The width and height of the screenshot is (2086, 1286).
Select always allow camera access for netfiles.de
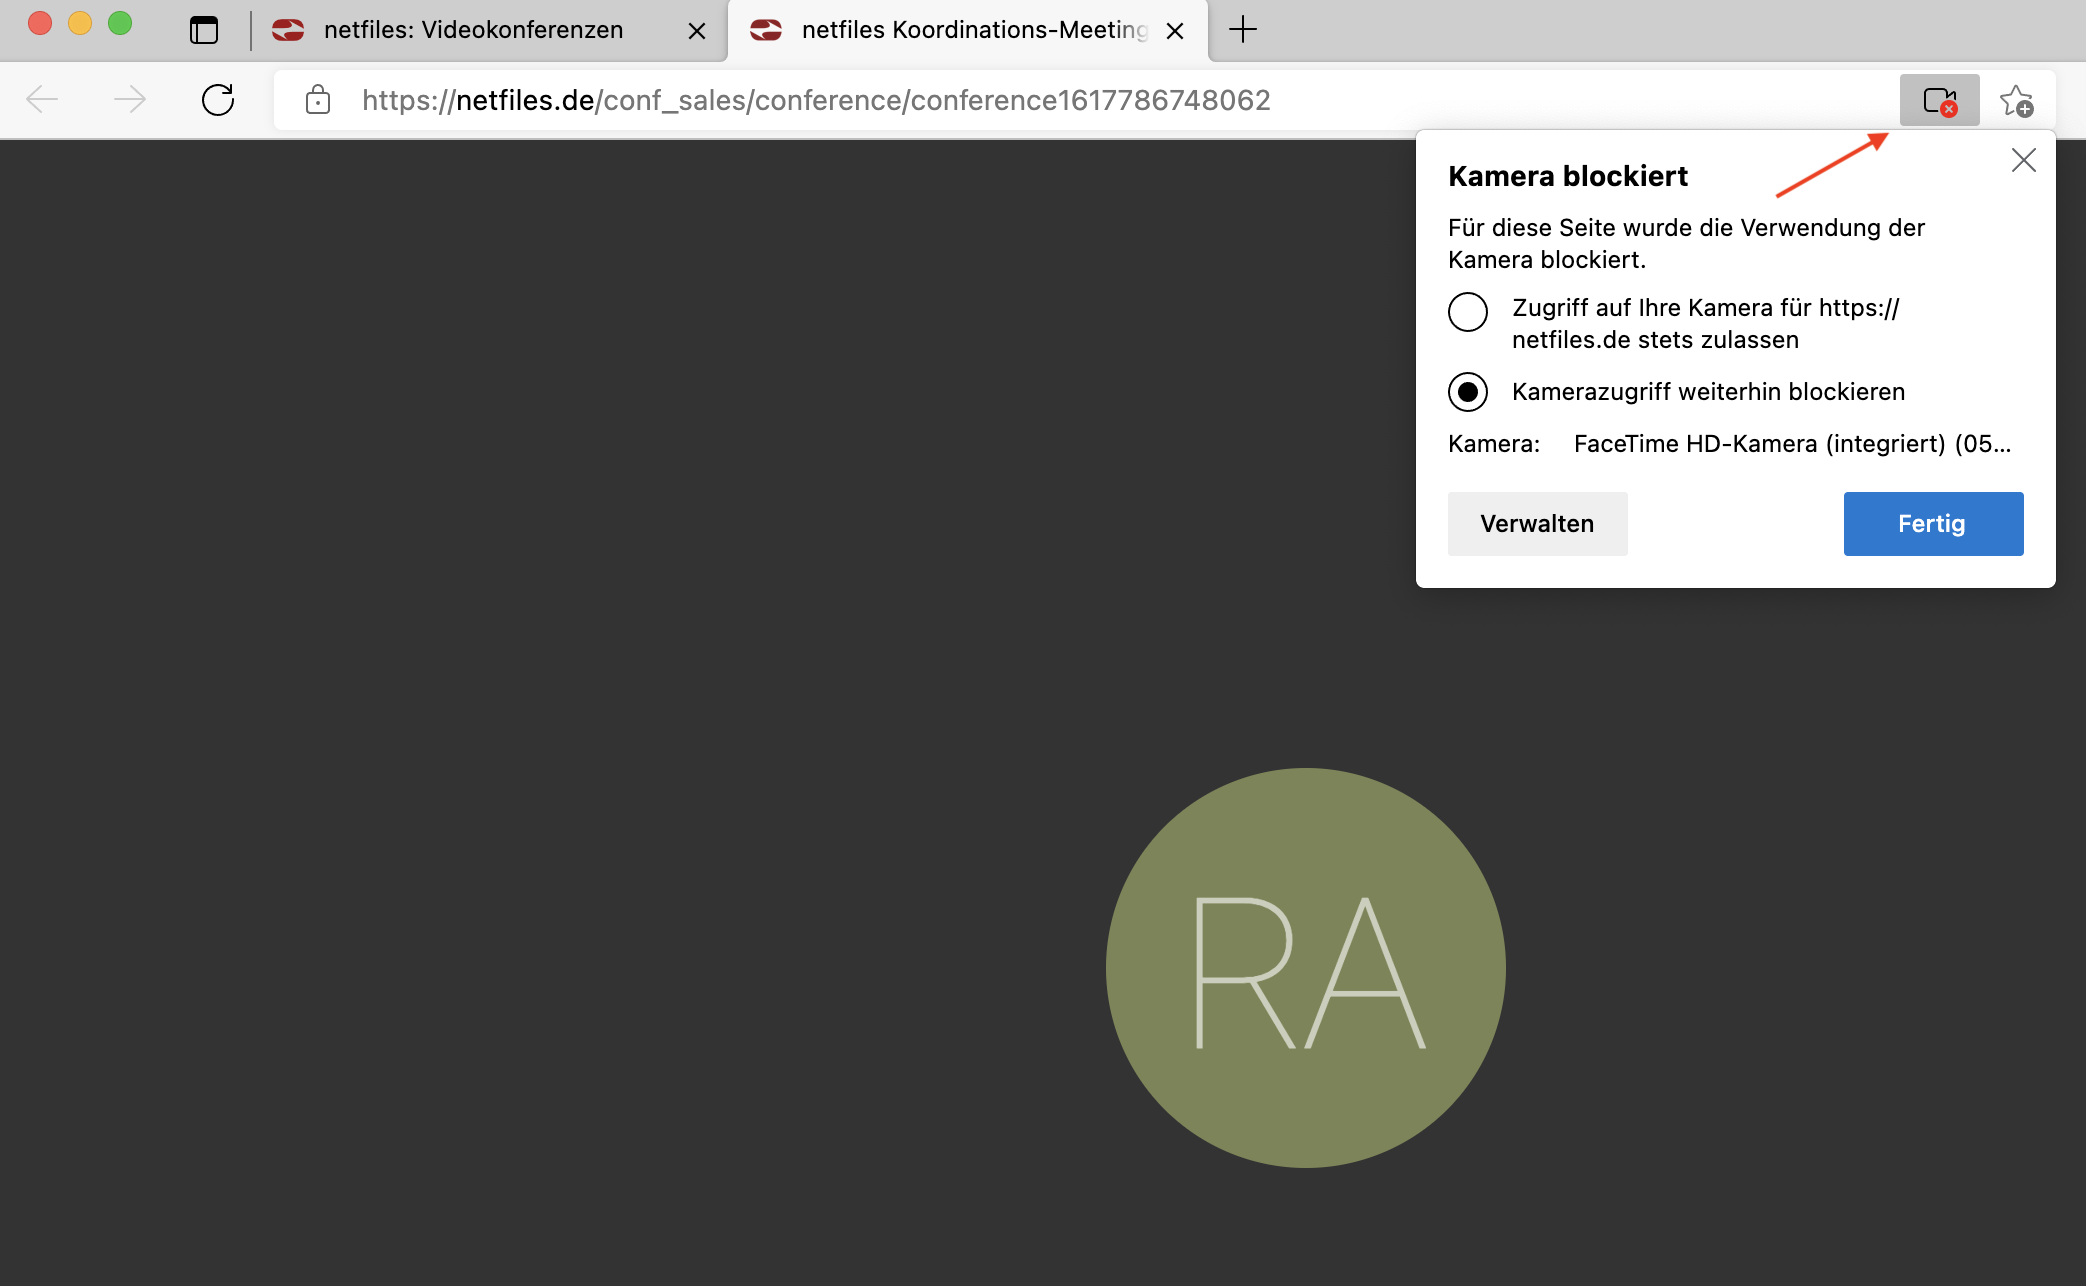(1468, 312)
